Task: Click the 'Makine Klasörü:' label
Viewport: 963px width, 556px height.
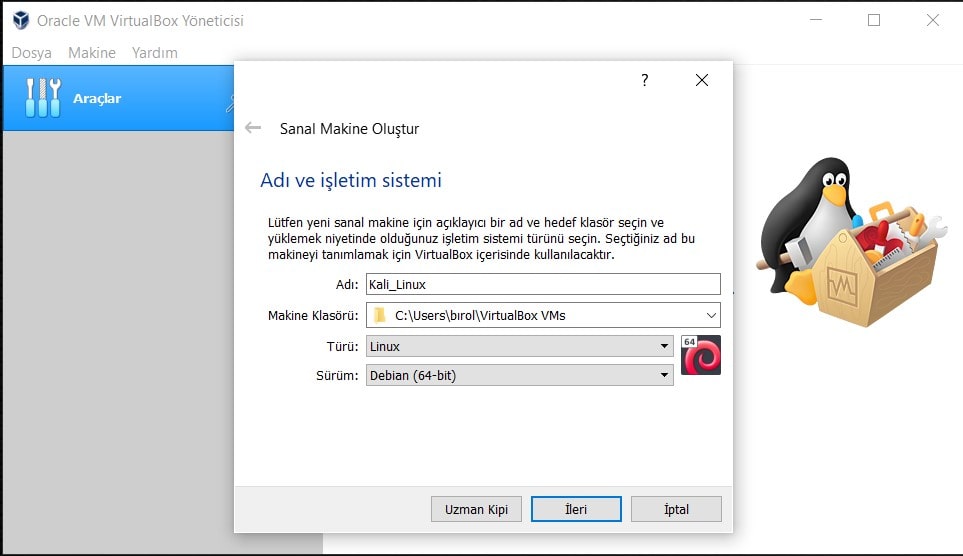Action: (x=313, y=315)
